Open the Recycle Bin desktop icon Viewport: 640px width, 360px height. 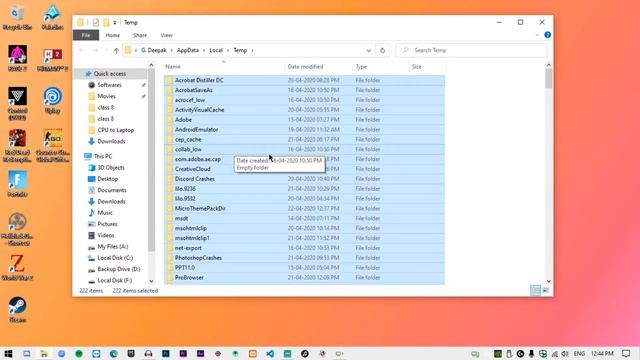[17, 17]
